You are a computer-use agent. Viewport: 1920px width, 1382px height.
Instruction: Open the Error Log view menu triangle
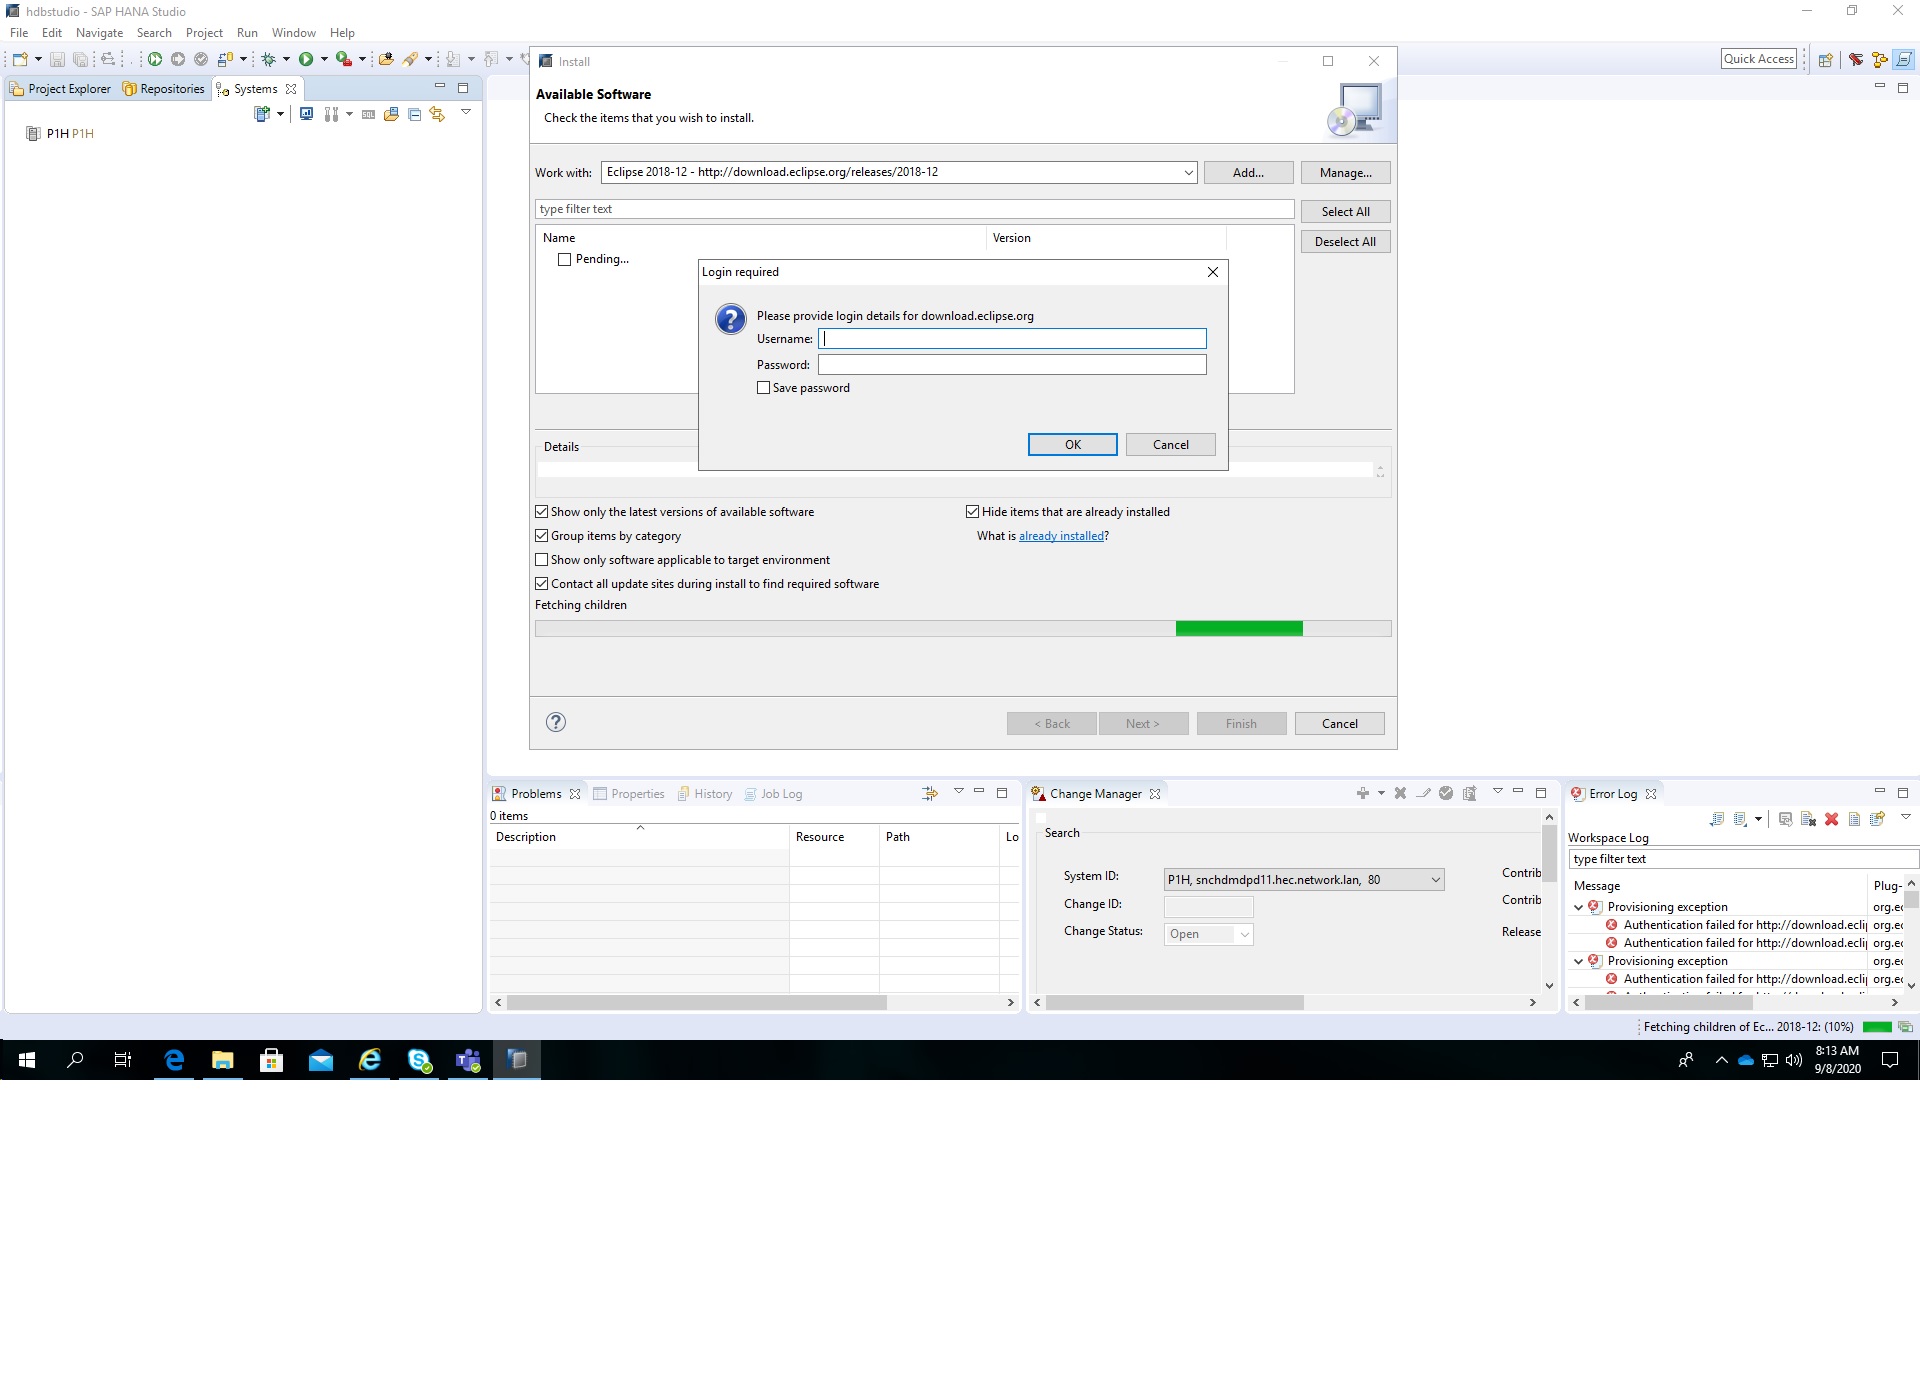click(x=1906, y=817)
